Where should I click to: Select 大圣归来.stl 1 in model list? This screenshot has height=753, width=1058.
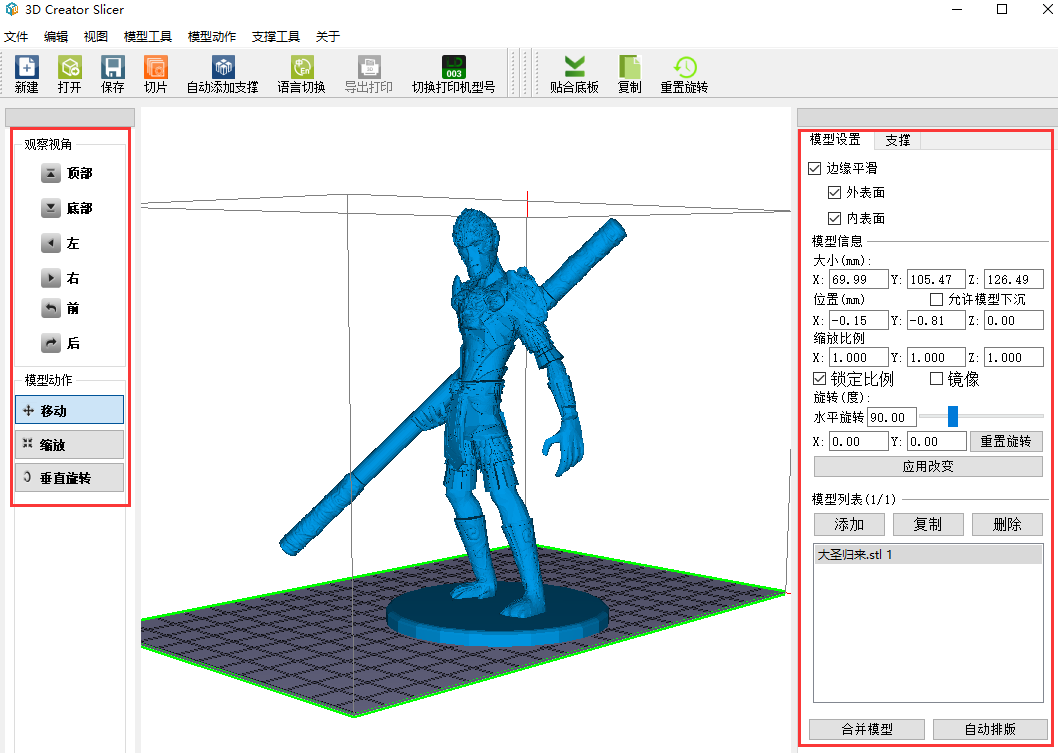click(x=928, y=555)
